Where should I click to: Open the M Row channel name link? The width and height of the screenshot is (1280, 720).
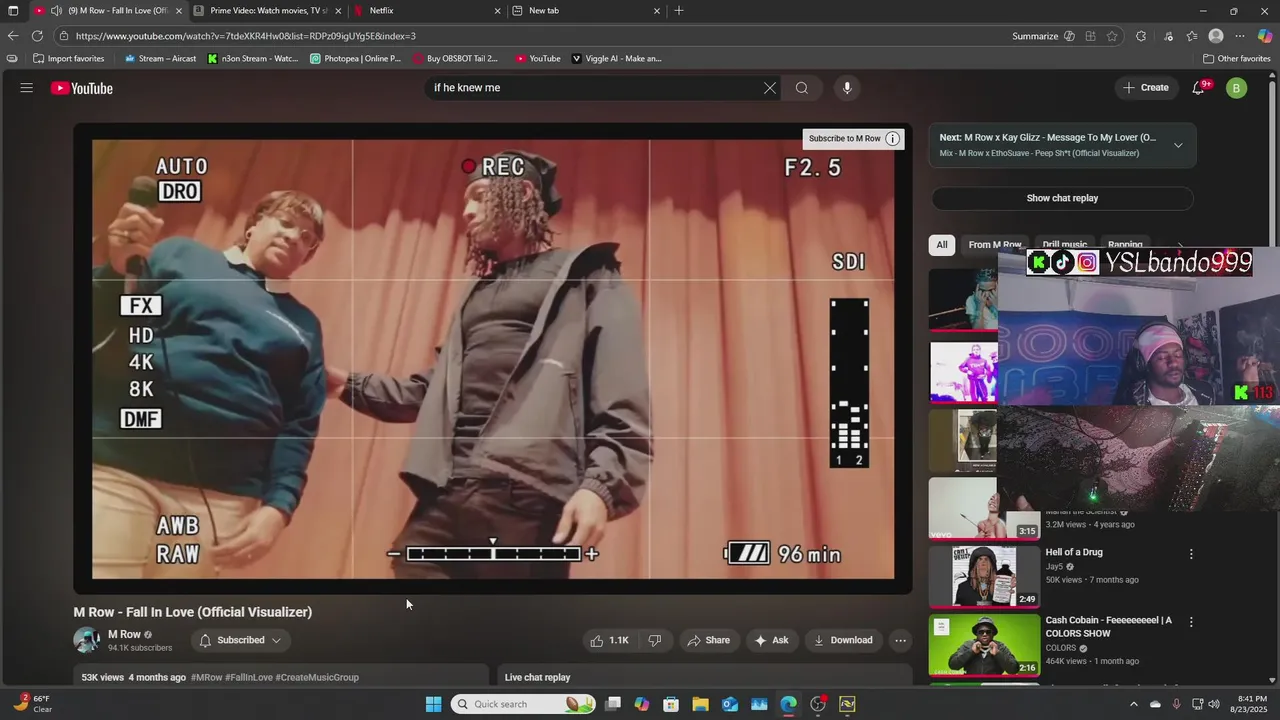(124, 634)
